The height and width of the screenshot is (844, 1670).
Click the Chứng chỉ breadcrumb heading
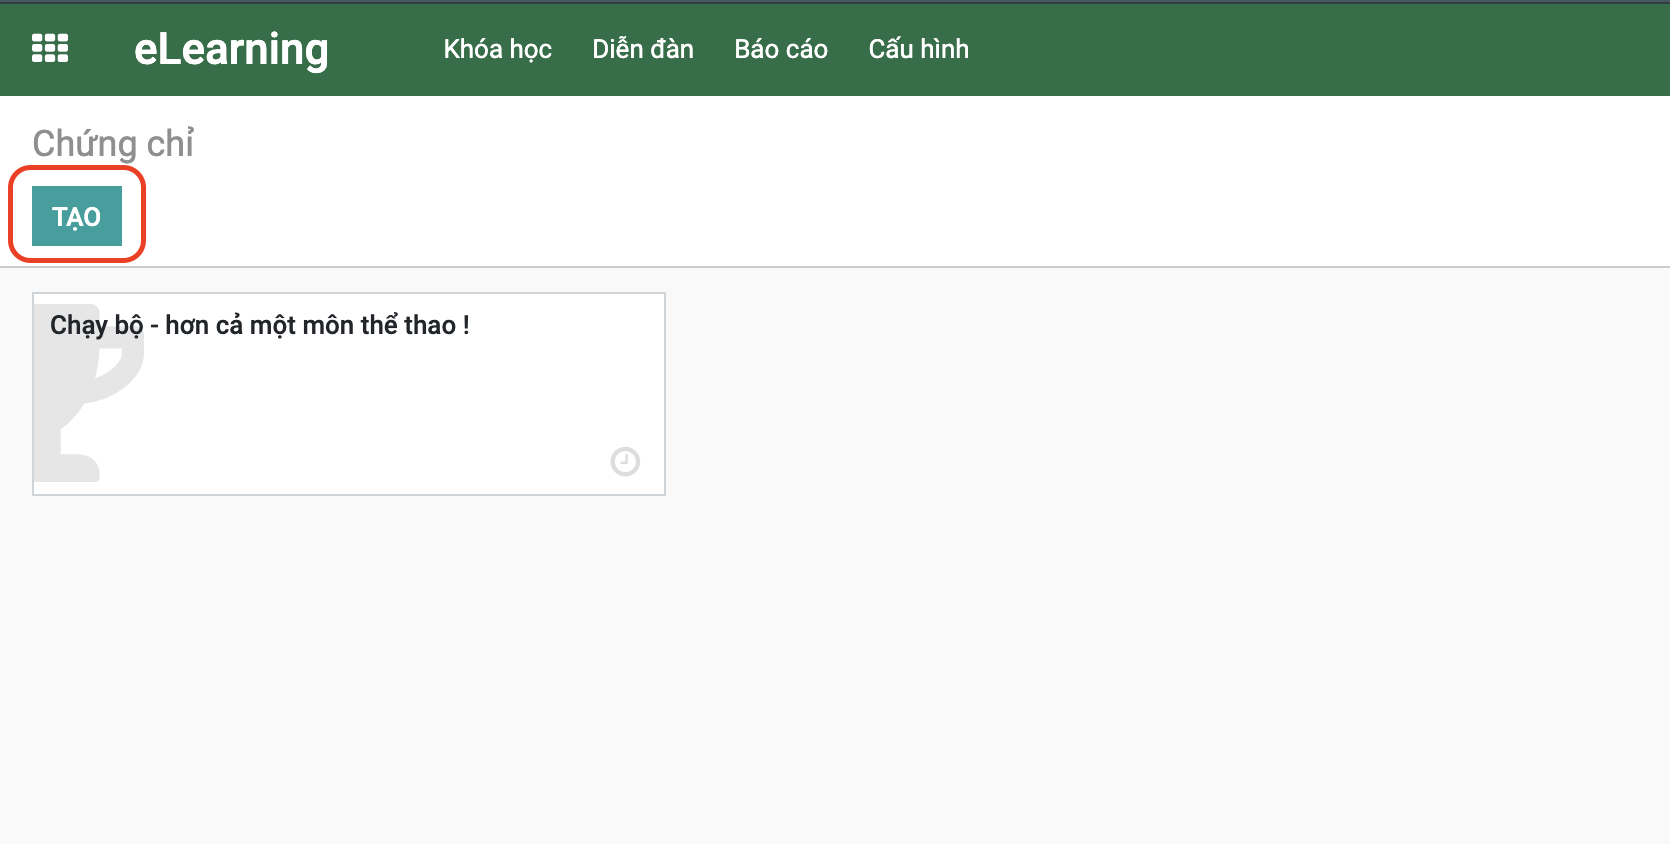coord(113,144)
